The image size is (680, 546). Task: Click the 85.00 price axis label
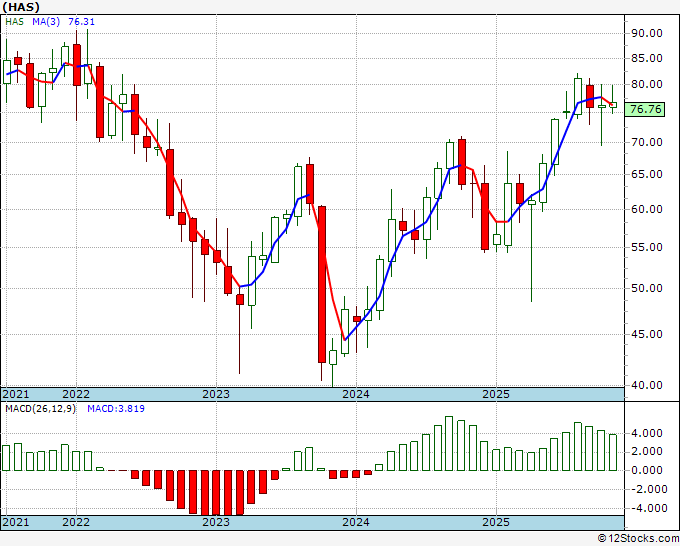point(647,58)
